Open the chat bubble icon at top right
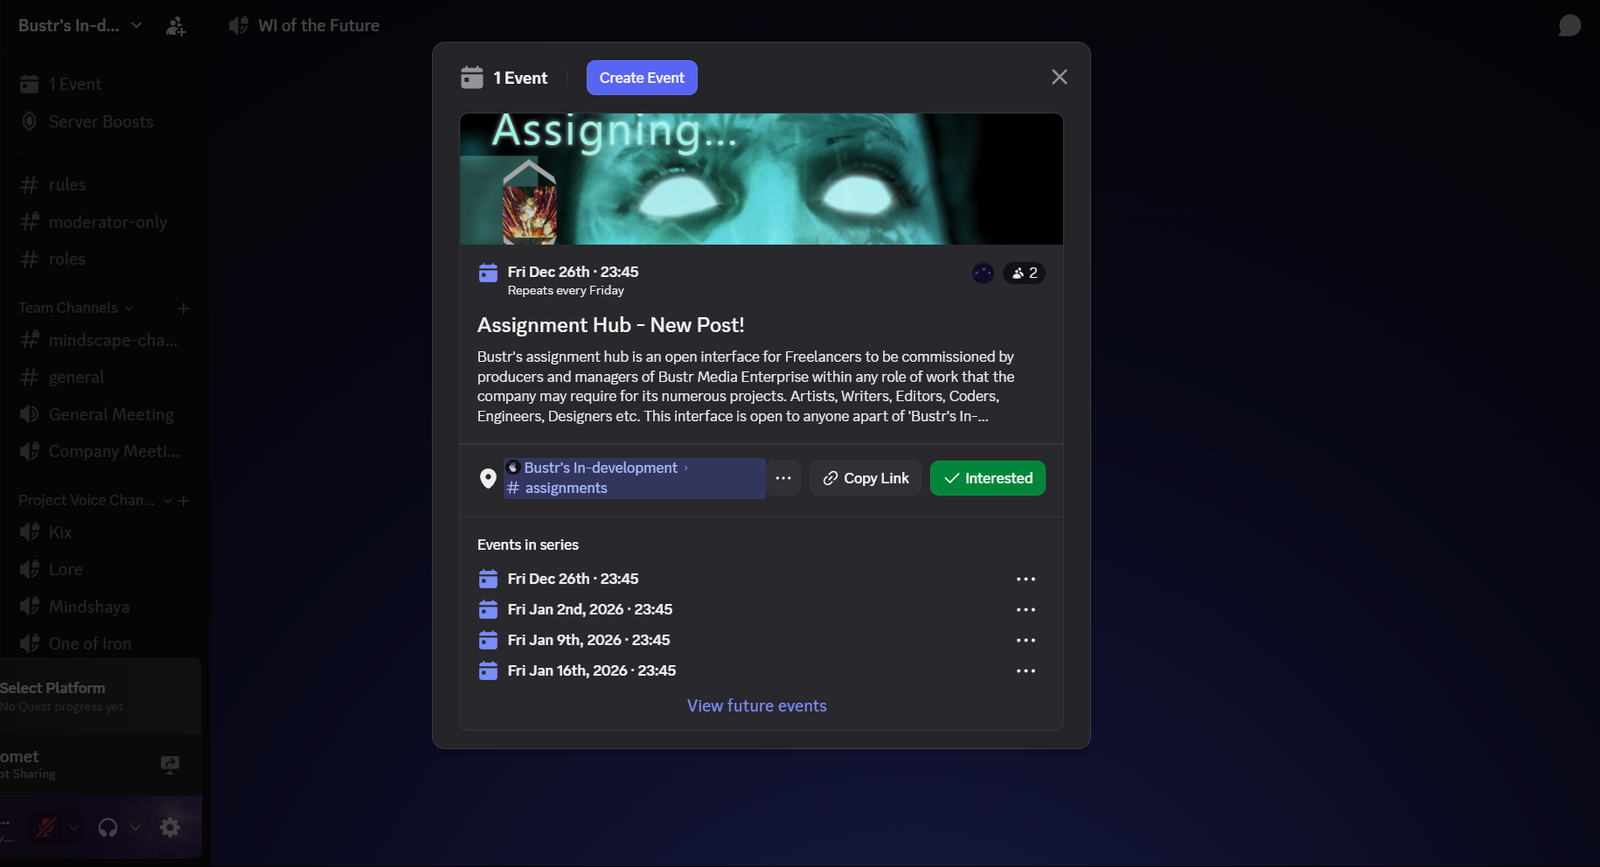 (x=1569, y=26)
